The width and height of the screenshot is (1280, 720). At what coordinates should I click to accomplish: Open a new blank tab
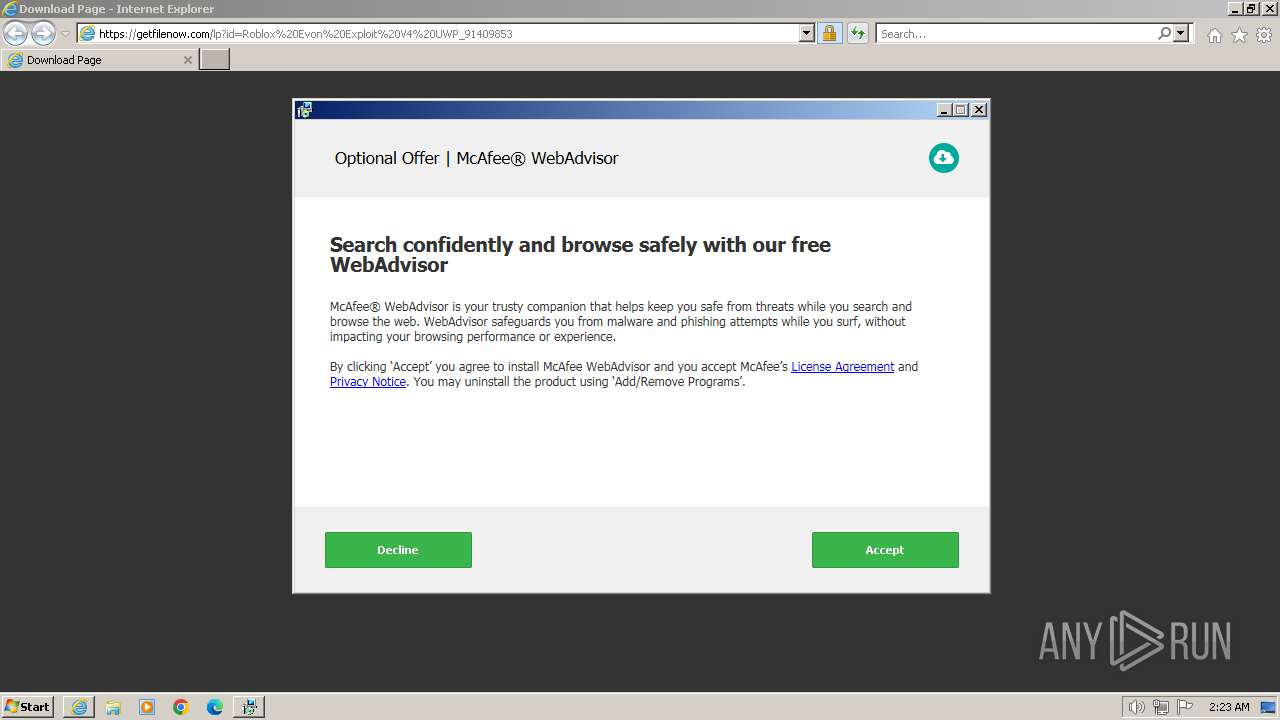[x=215, y=60]
